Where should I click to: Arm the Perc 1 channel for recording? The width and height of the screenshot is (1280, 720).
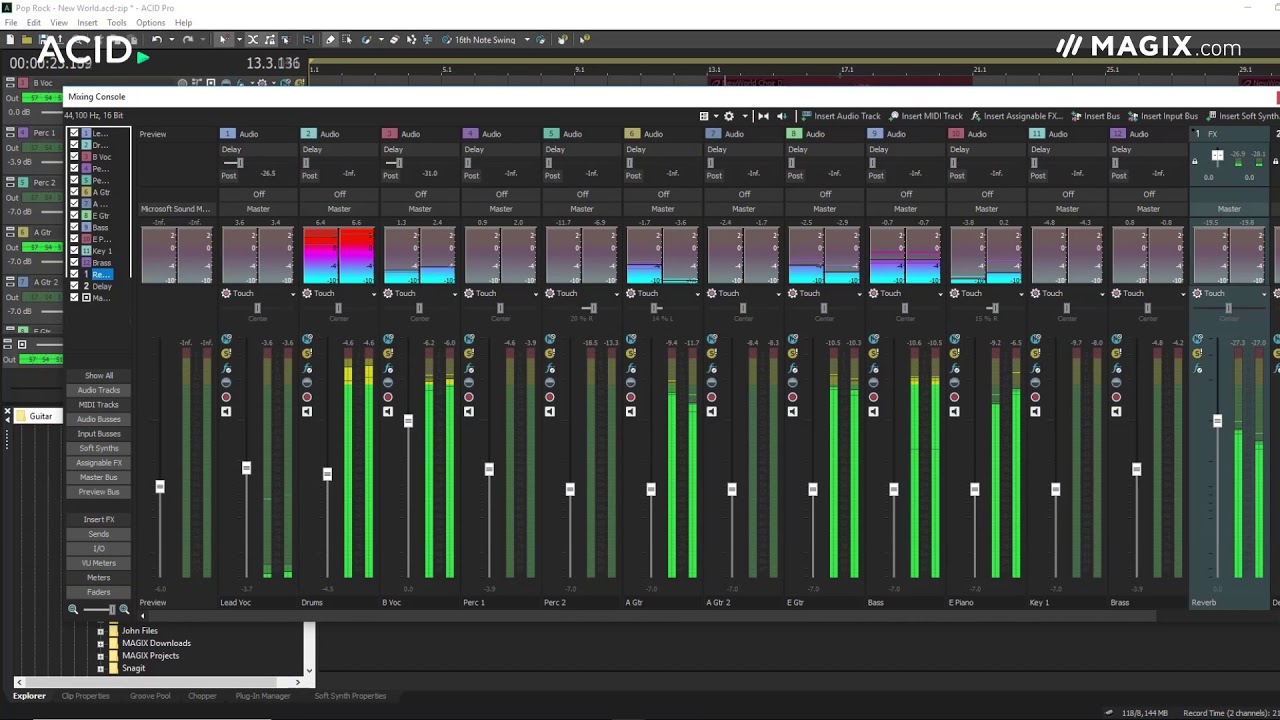469,397
